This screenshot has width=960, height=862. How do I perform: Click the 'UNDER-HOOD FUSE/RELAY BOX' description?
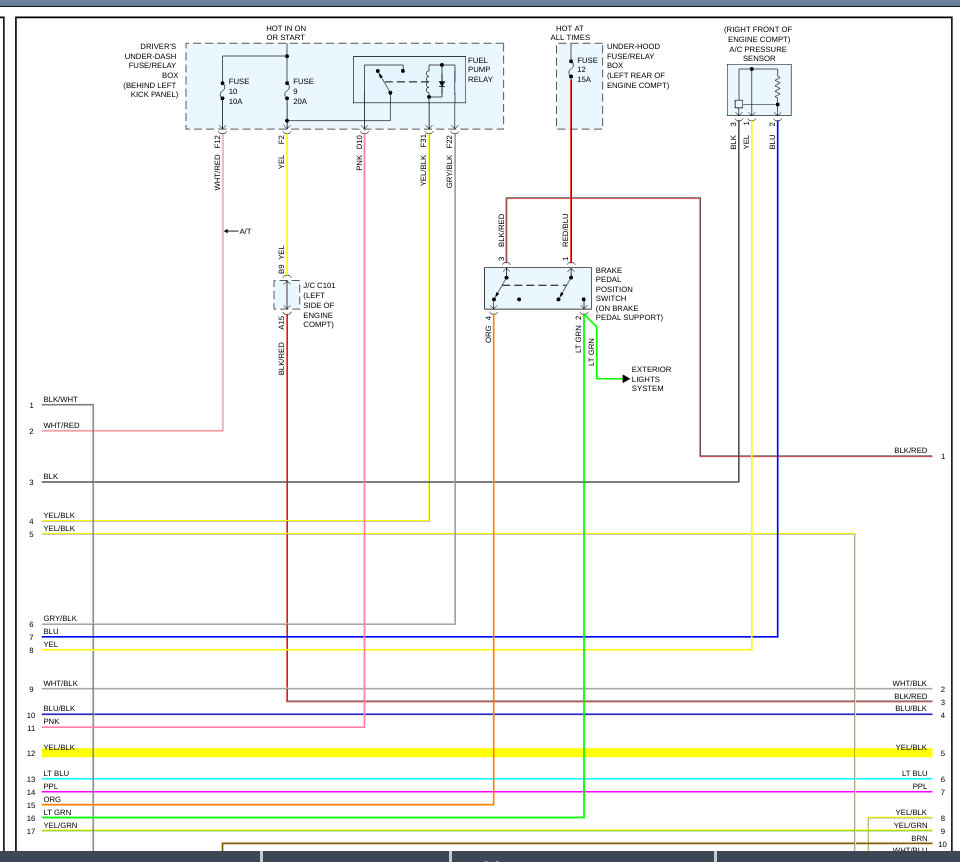coord(638,66)
